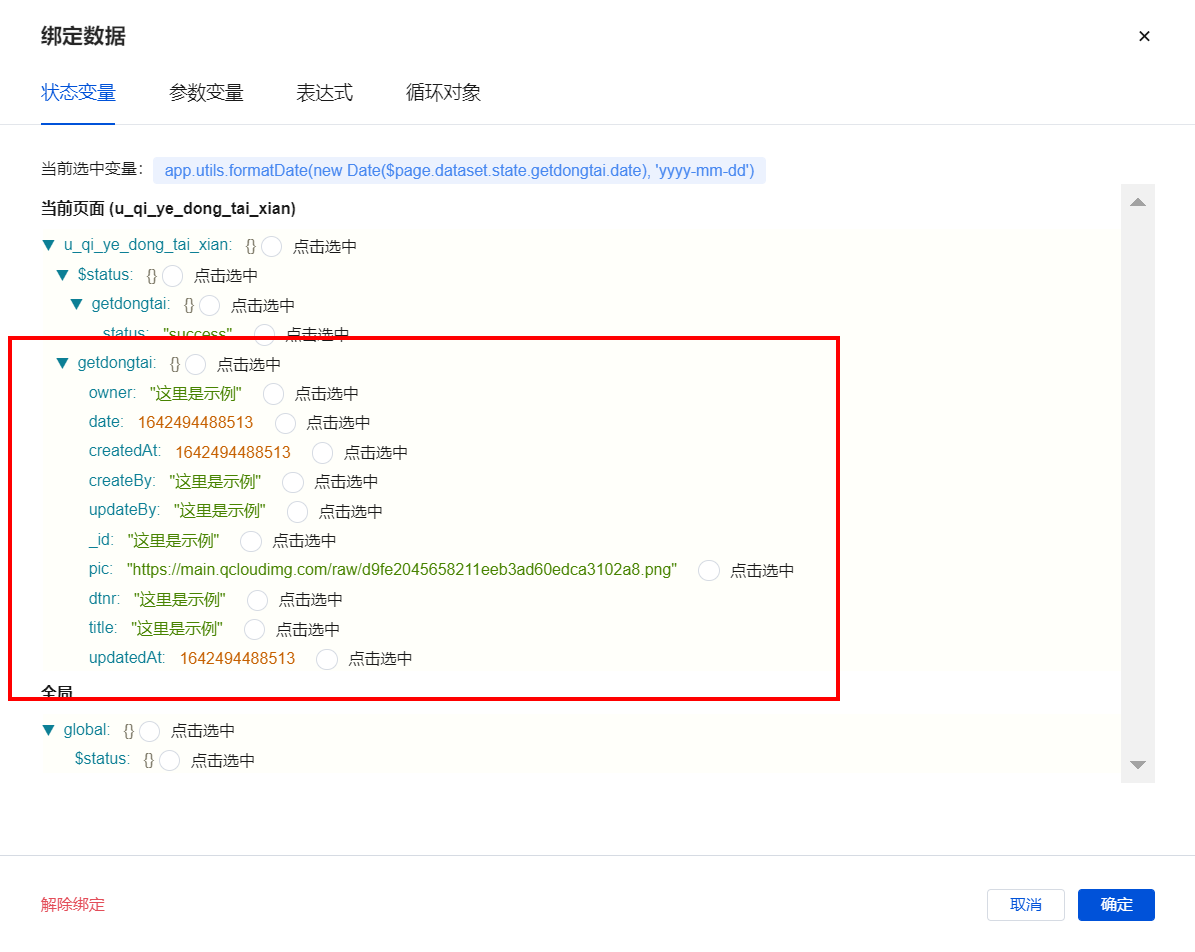The height and width of the screenshot is (952, 1195).
Task: Cancel with the 取消 button
Action: click(x=1025, y=905)
